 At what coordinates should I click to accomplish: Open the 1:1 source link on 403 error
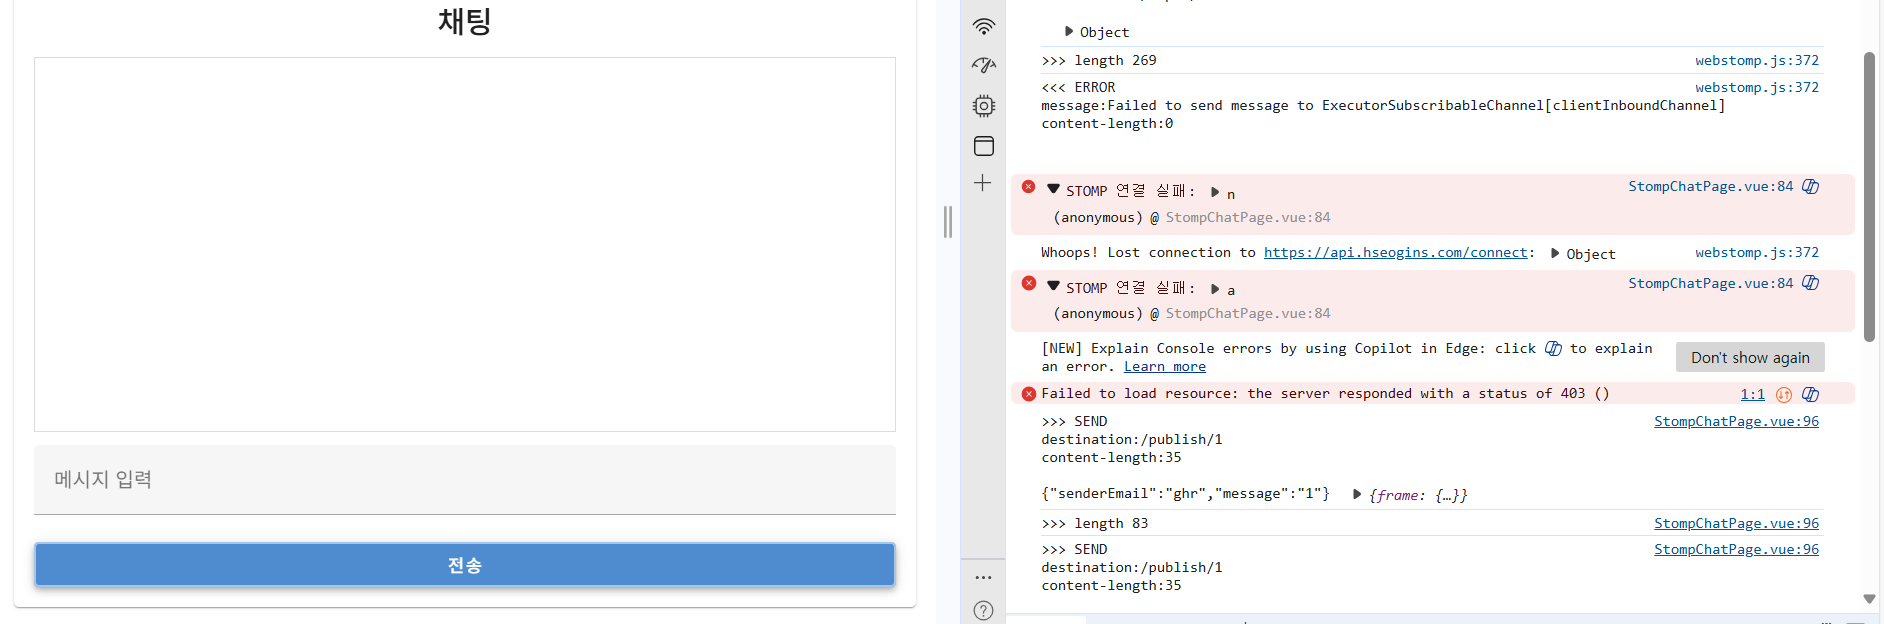(x=1753, y=394)
